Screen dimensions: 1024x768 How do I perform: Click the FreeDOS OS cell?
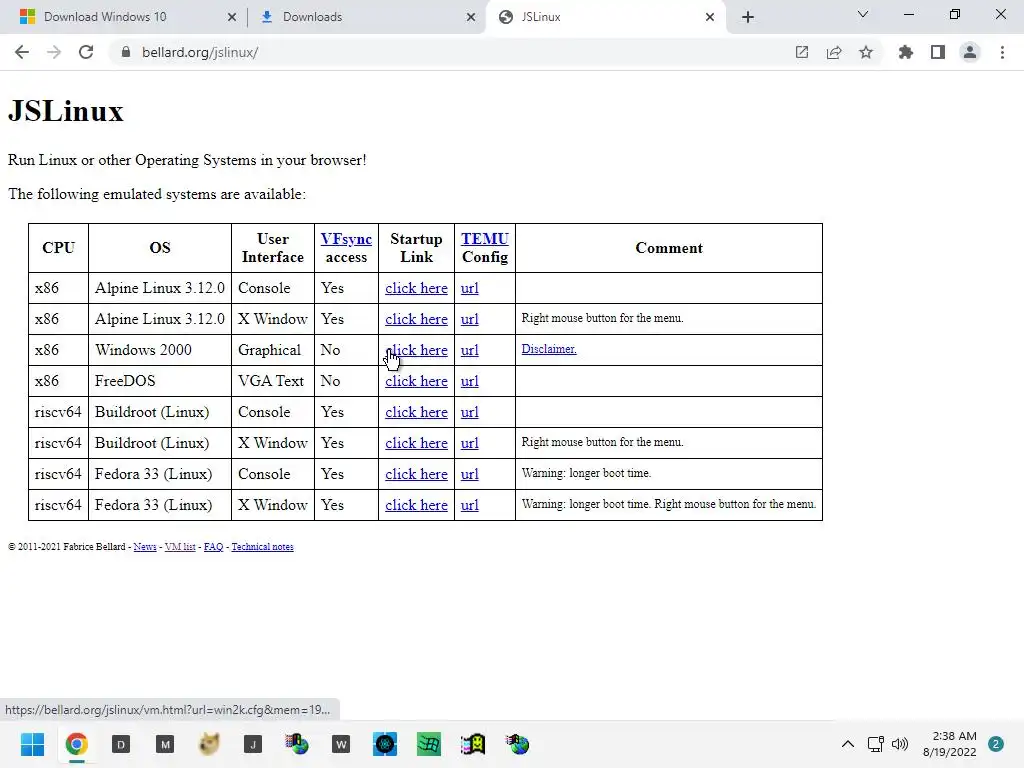click(160, 381)
